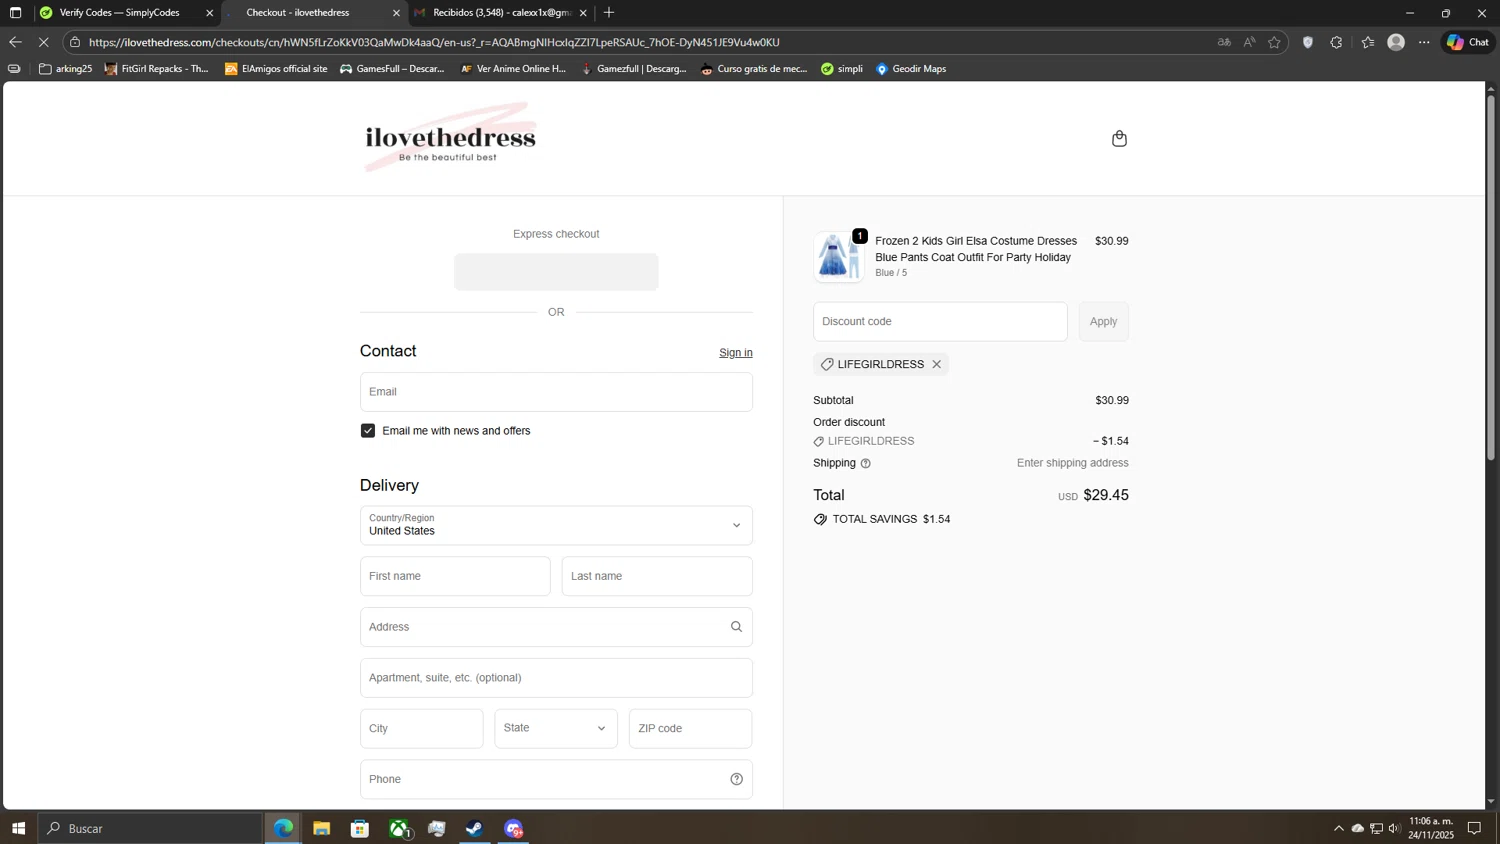Open the tracking prevention shield icon

1307,42
